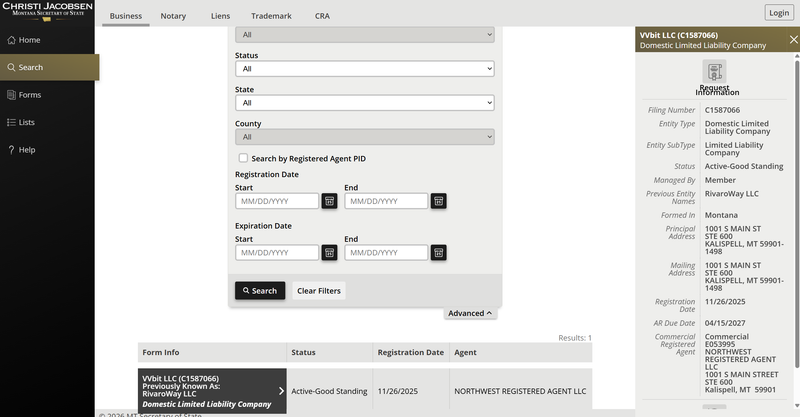Click the Login button
Viewport: 800px width, 417px height.
[779, 13]
